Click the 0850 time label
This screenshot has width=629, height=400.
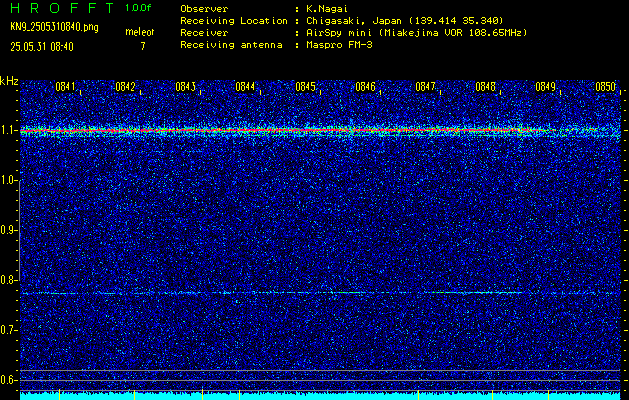pos(605,87)
